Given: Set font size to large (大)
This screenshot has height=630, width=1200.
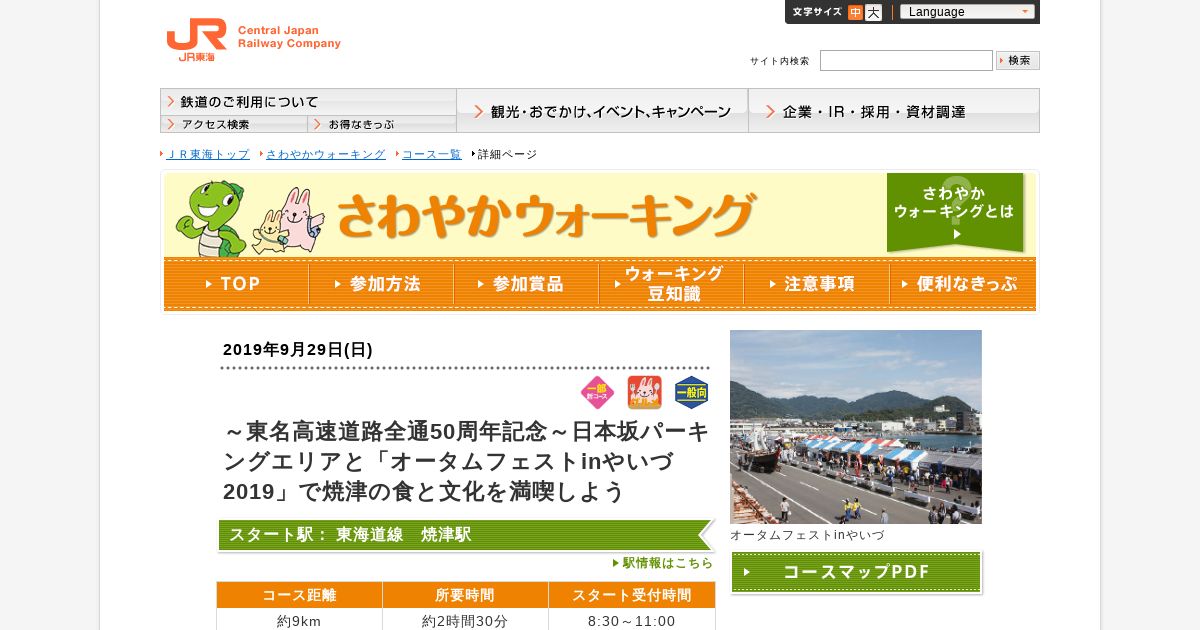Looking at the screenshot, I should point(873,12).
